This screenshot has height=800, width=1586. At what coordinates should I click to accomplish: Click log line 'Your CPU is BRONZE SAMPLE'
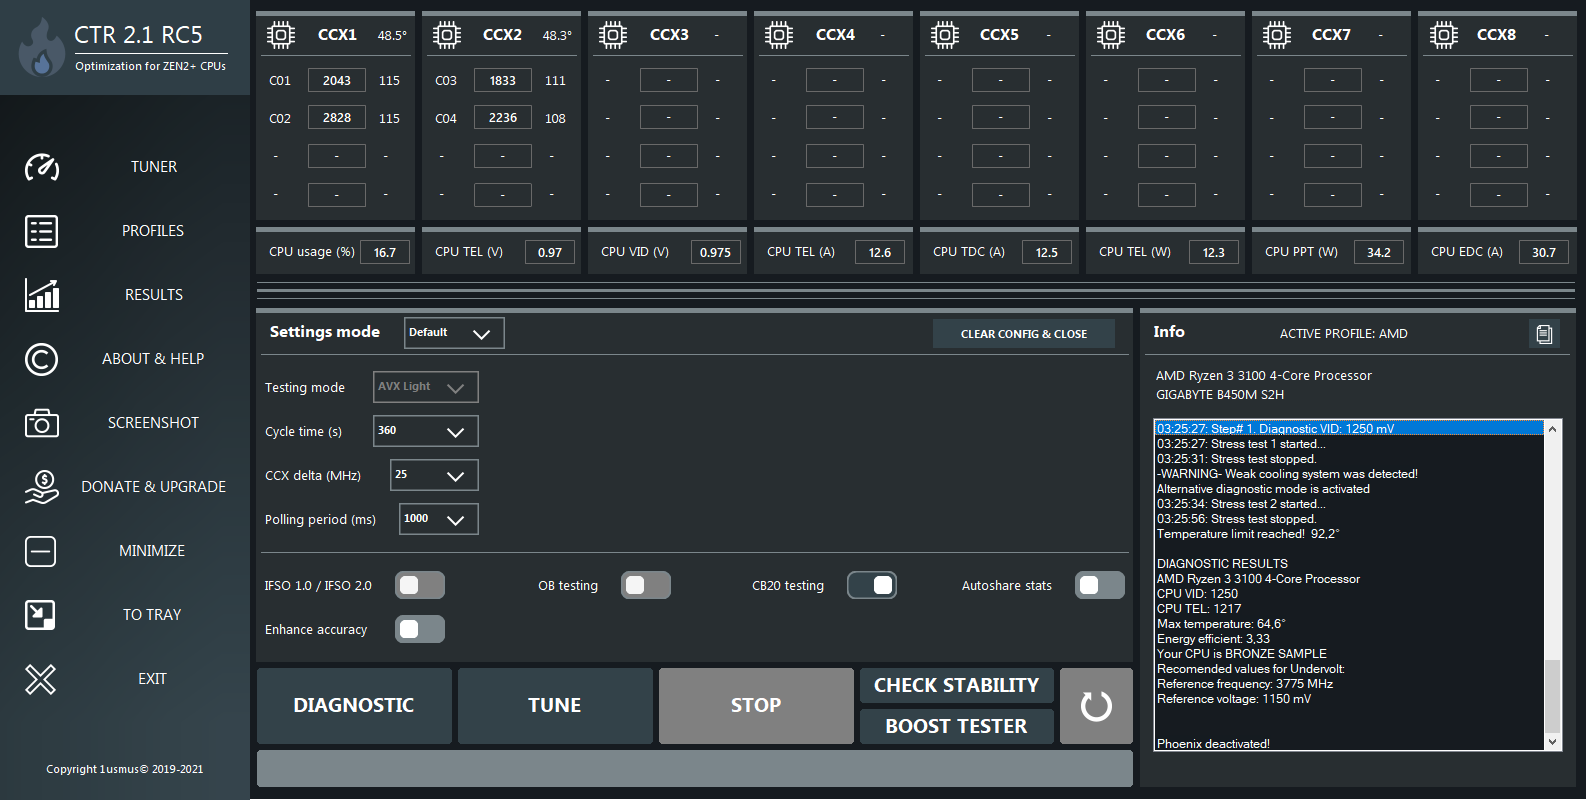coord(1242,654)
